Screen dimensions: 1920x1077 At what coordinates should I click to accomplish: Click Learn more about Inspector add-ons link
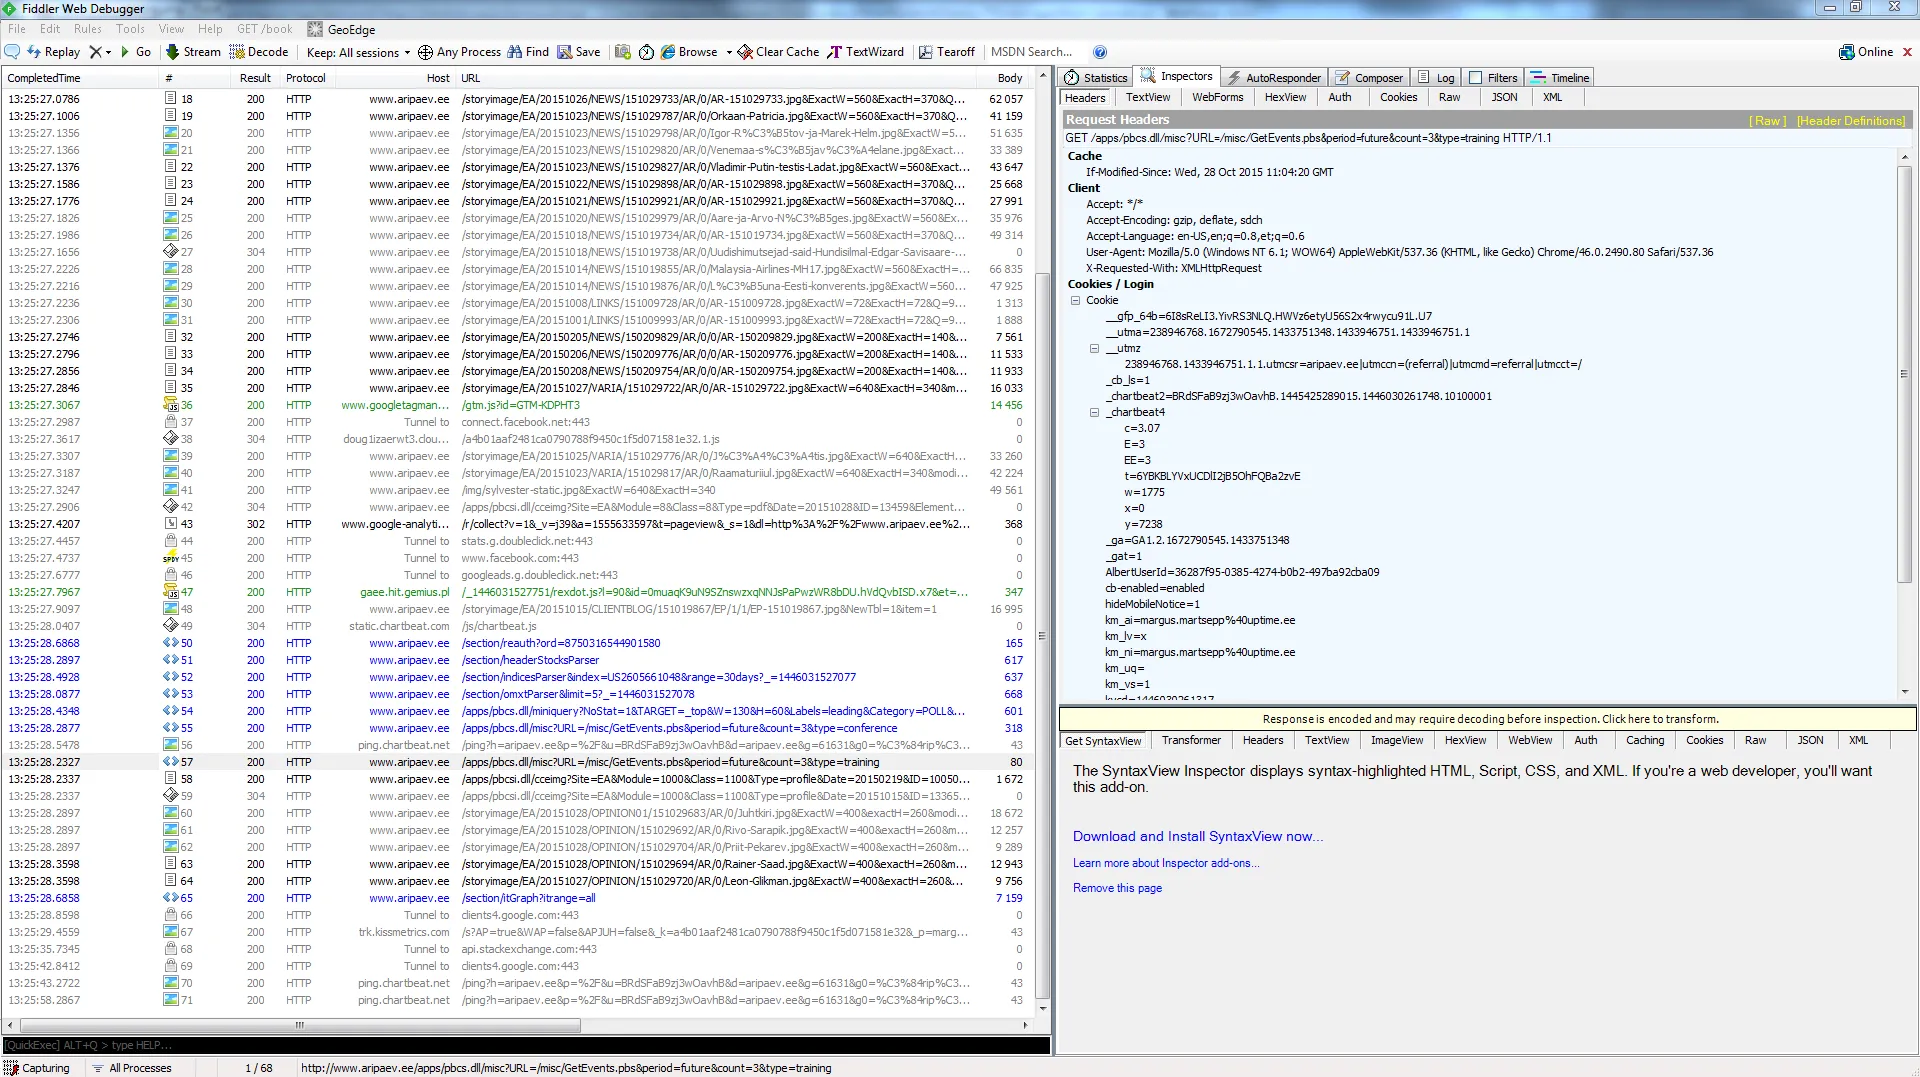point(1166,863)
